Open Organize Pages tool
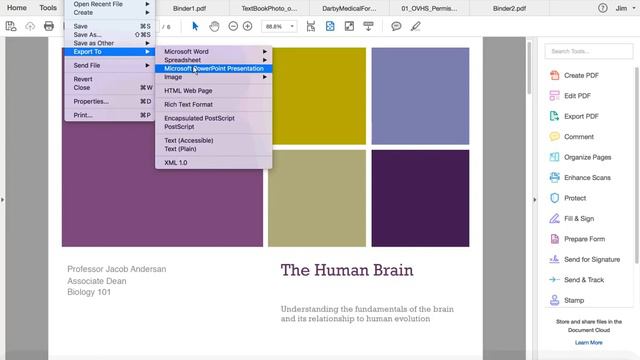Image resolution: width=640 pixels, height=360 pixels. point(580,157)
